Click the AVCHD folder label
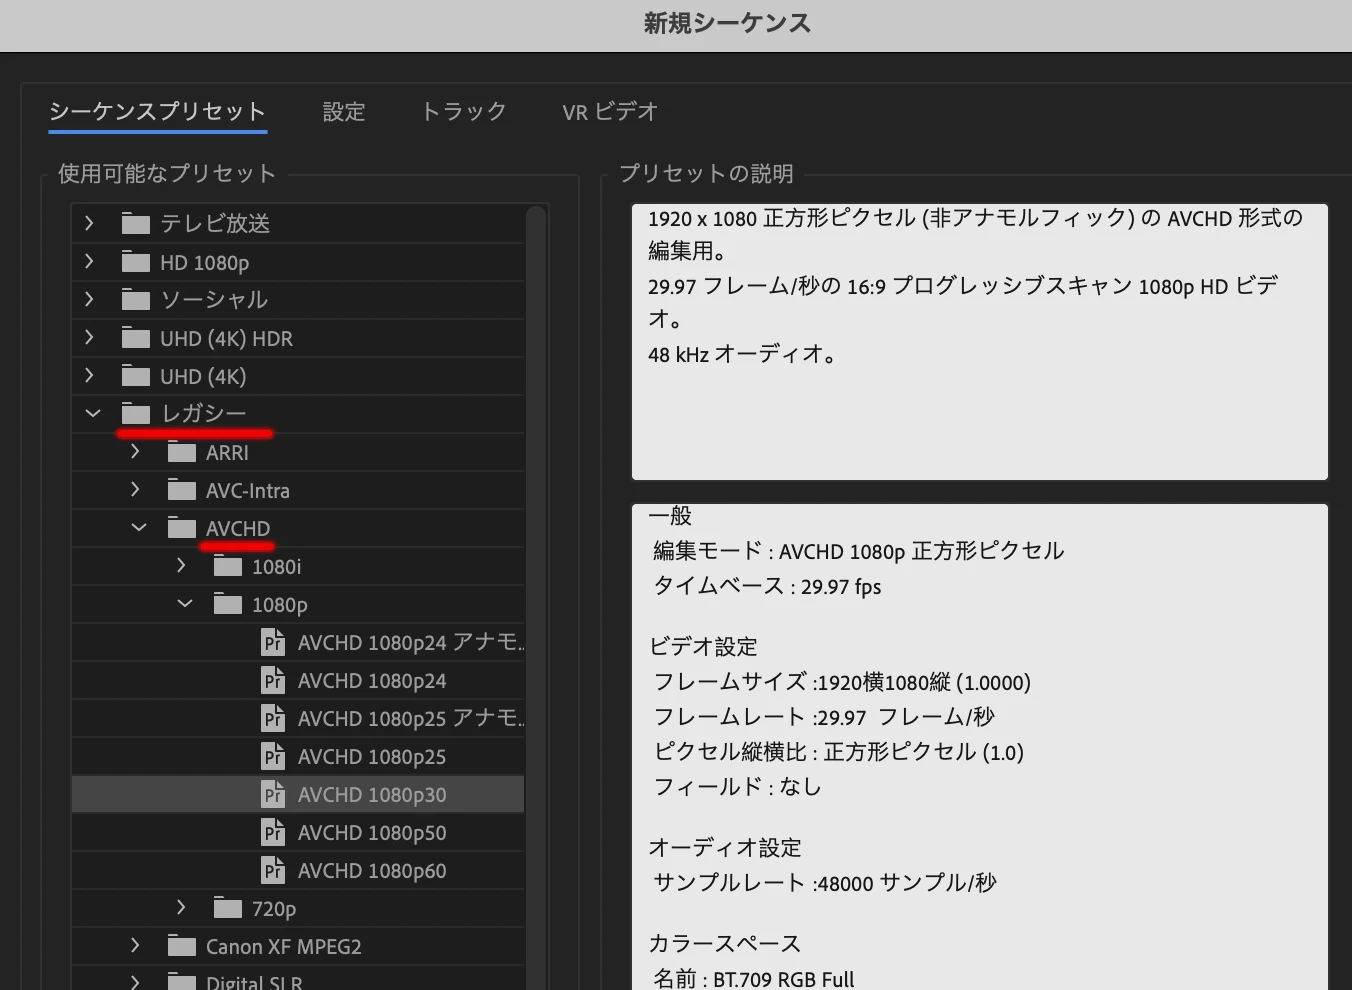The height and width of the screenshot is (990, 1352). 238,529
